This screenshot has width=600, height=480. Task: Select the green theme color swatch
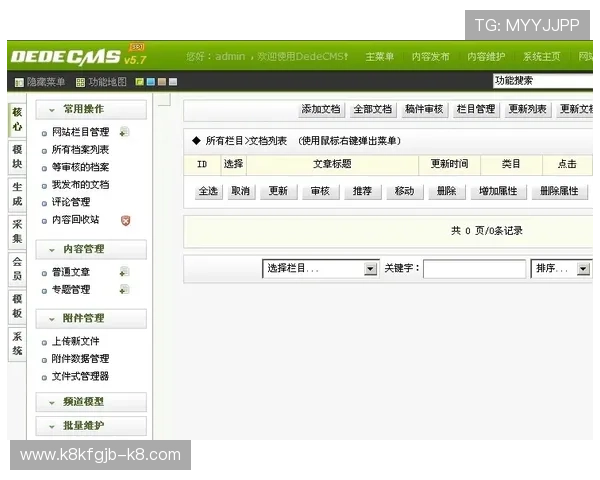pos(139,82)
